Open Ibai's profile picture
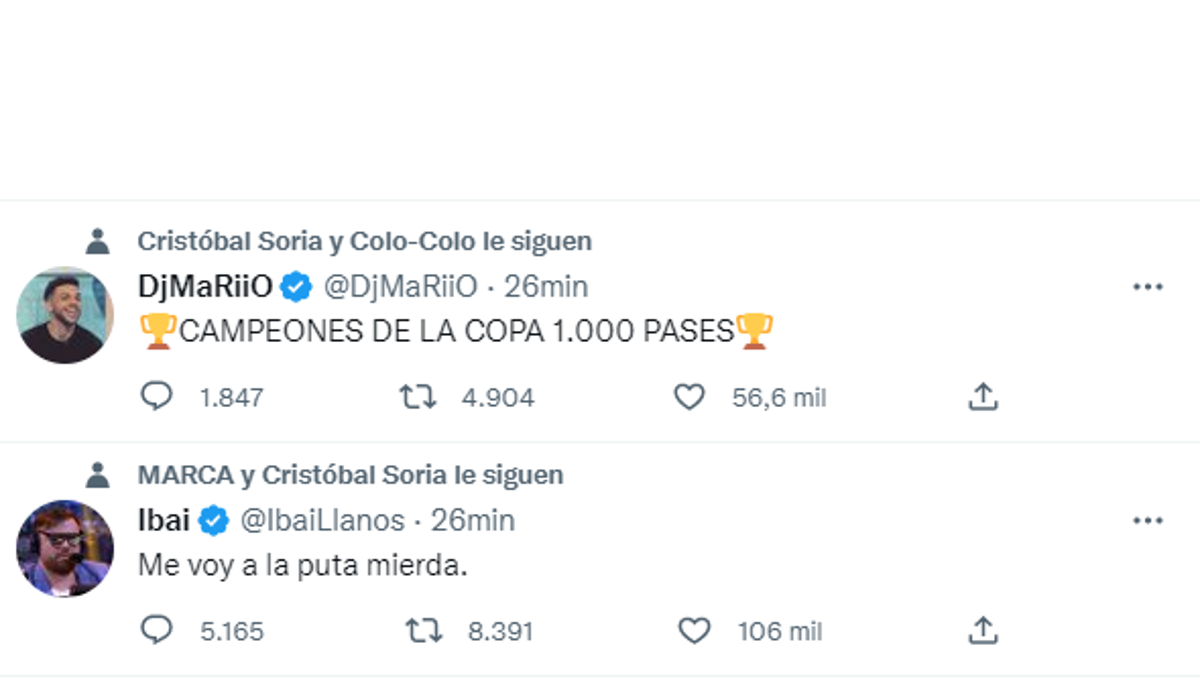 [65, 548]
